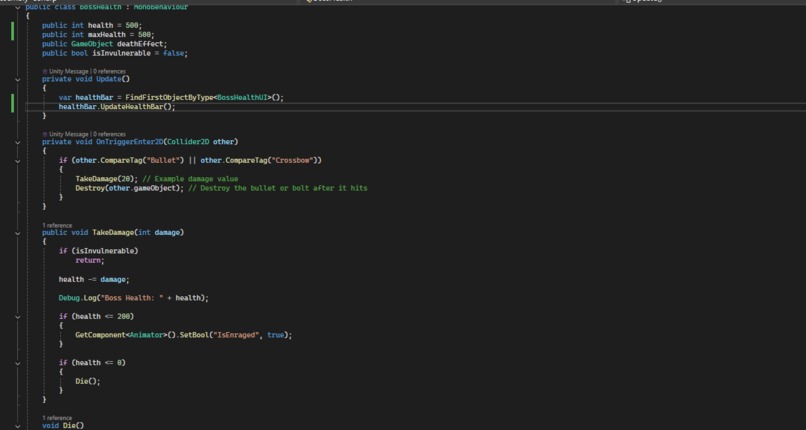Click '// Example damage value' comment
Screen dimensions: 806x430
click(x=191, y=179)
